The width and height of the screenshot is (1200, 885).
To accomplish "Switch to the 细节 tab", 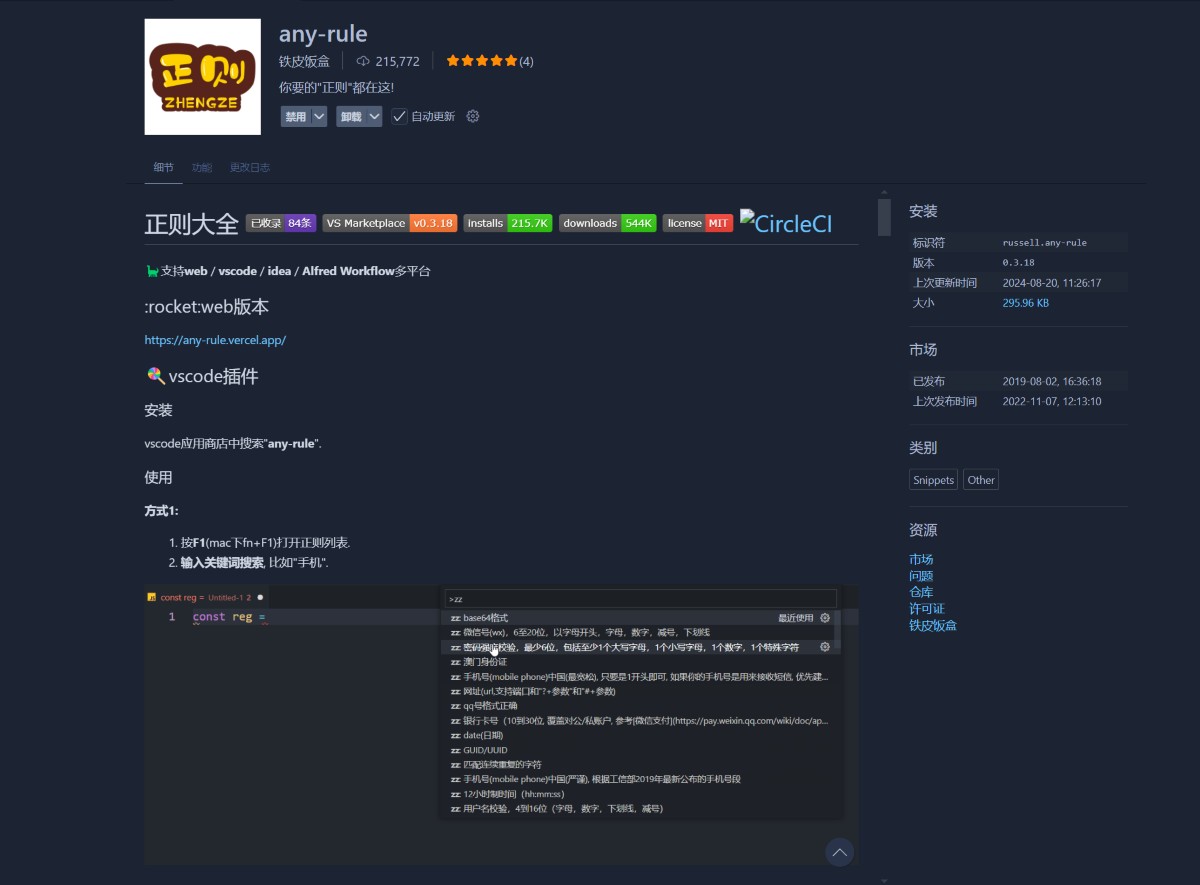I will coord(163,167).
